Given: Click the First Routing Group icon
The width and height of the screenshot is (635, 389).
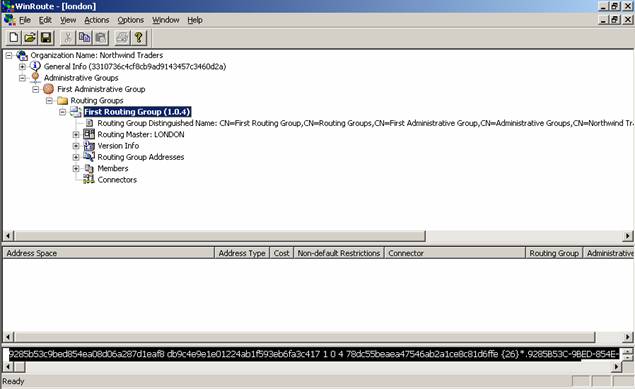Looking at the screenshot, I should [x=76, y=112].
